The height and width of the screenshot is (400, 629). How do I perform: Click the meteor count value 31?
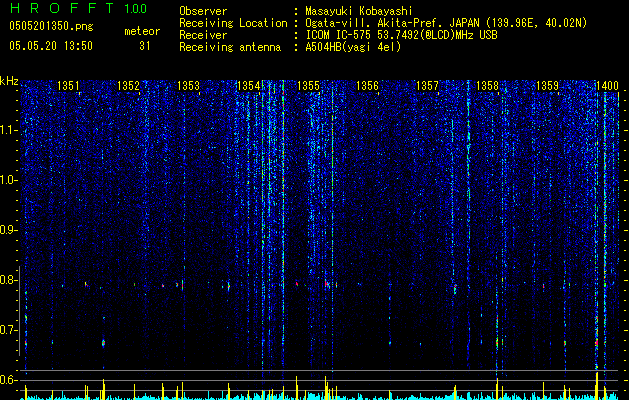pos(144,46)
